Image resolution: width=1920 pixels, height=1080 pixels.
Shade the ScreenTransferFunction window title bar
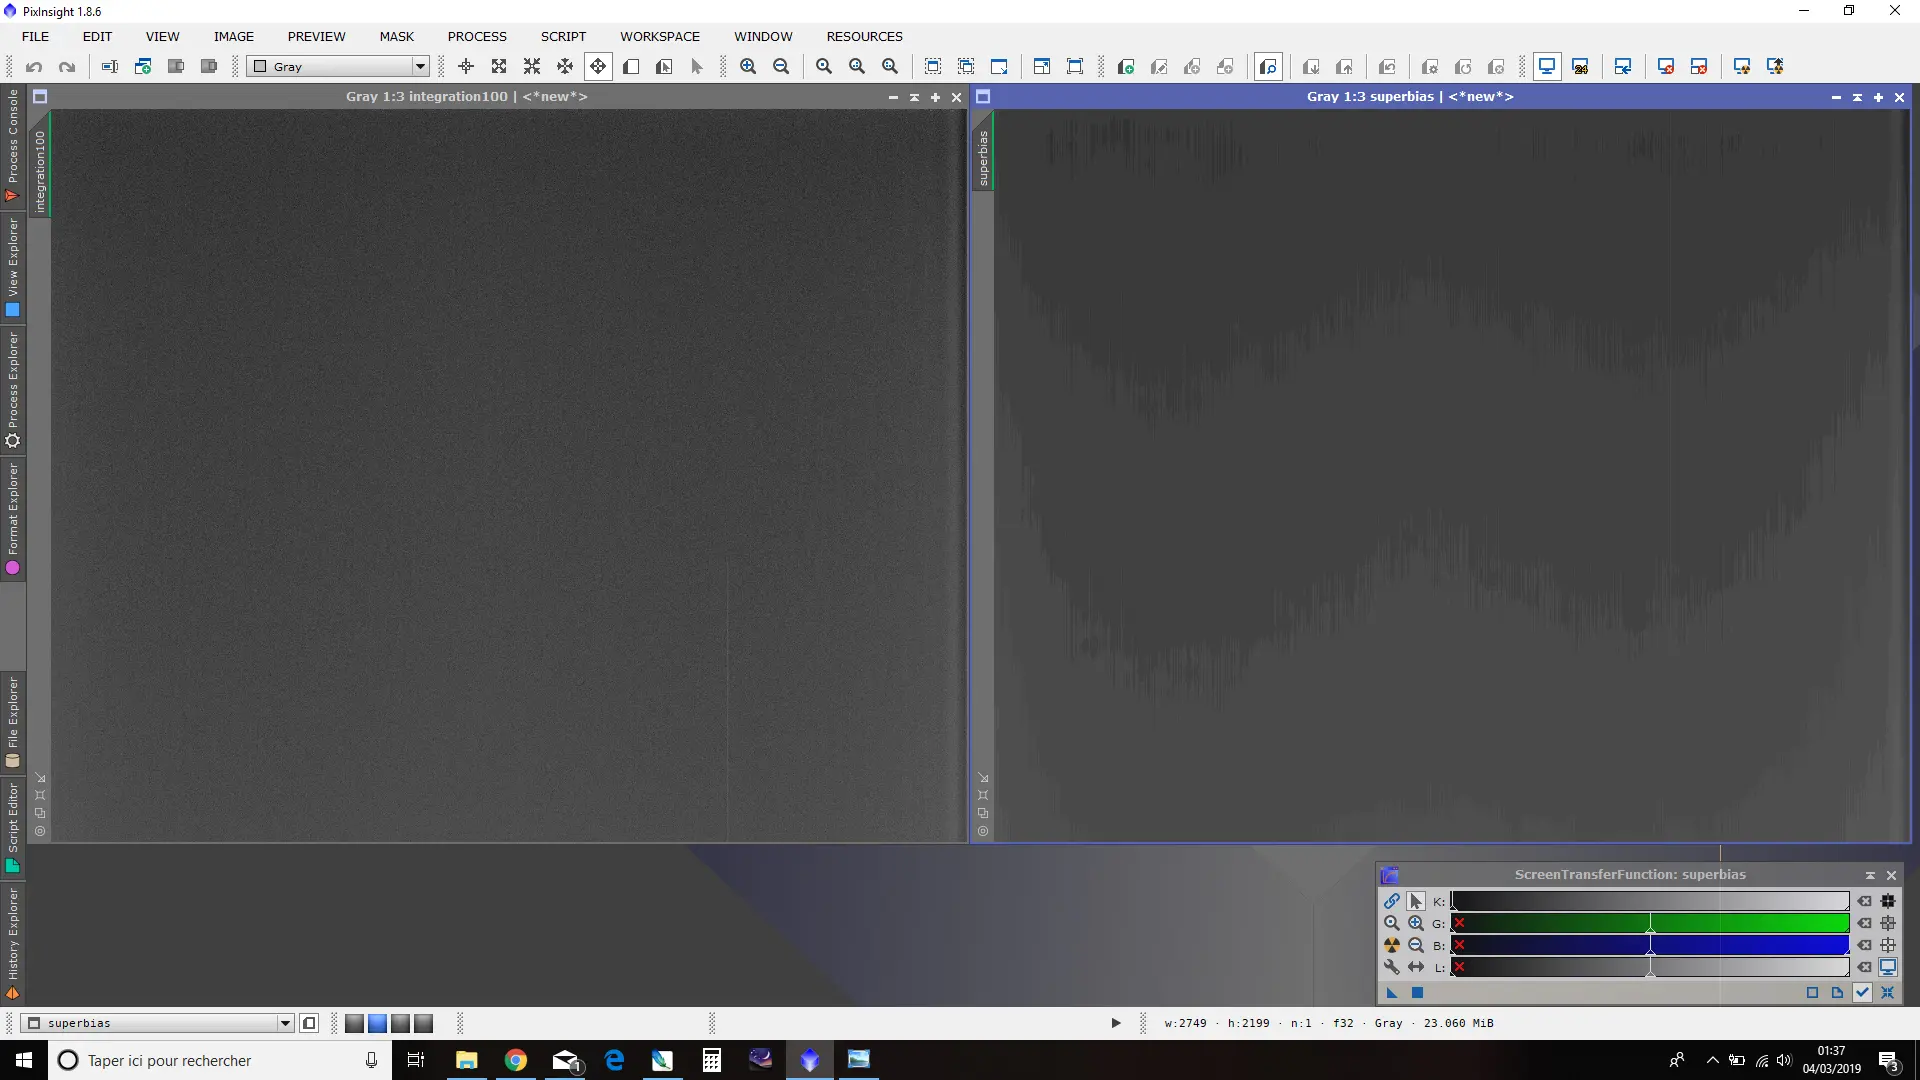[x=1870, y=875]
